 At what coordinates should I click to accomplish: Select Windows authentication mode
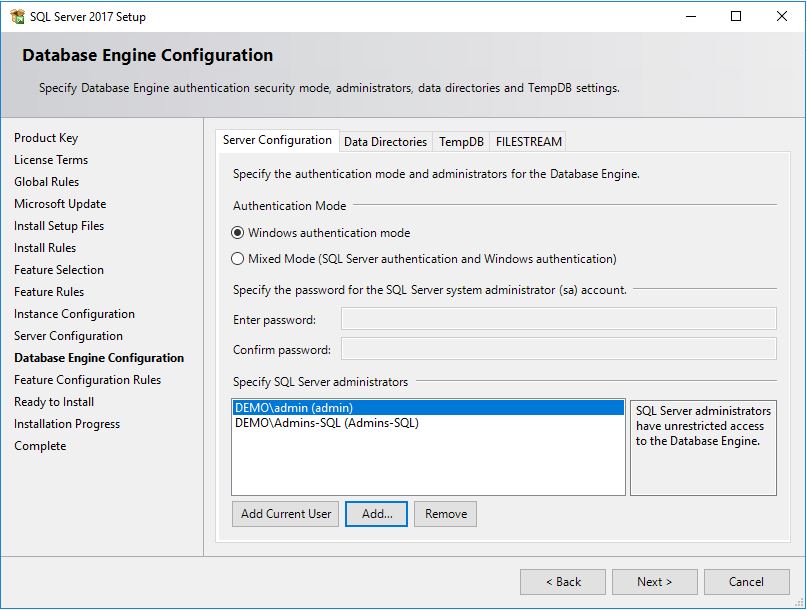coord(238,234)
